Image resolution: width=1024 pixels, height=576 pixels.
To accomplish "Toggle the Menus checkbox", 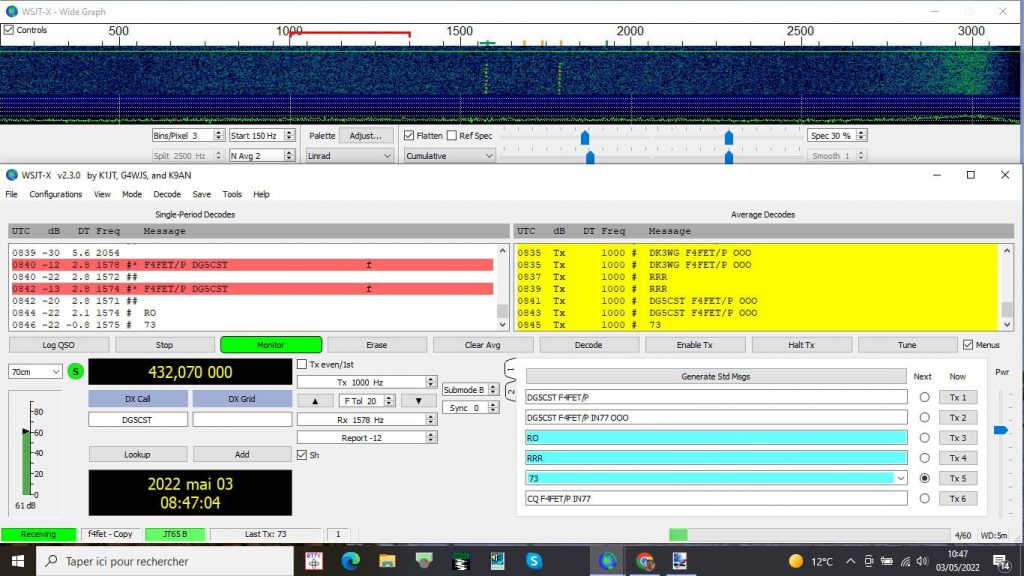I will 968,345.
